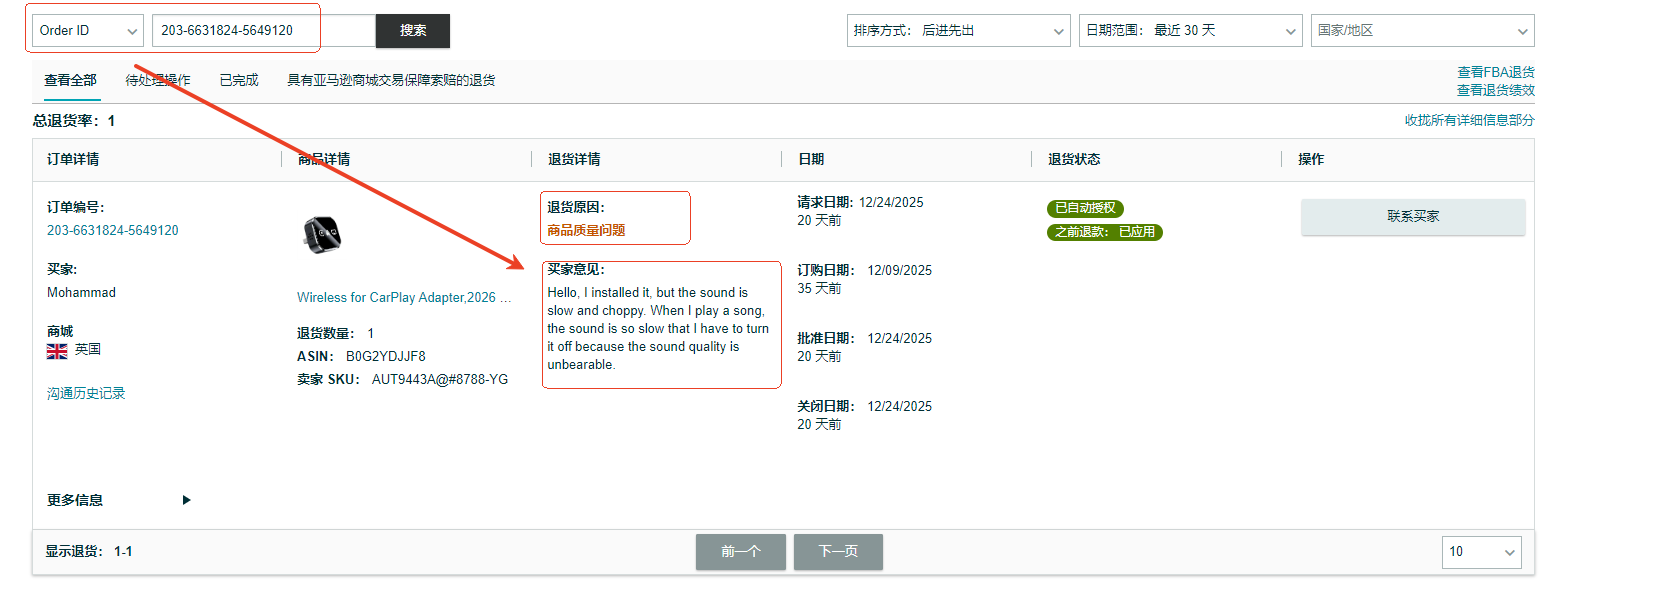1675x590 pixels.
Task: Open the 具有亚马逊商城交易保障索赔的退货 tab
Action: pyautogui.click(x=391, y=80)
